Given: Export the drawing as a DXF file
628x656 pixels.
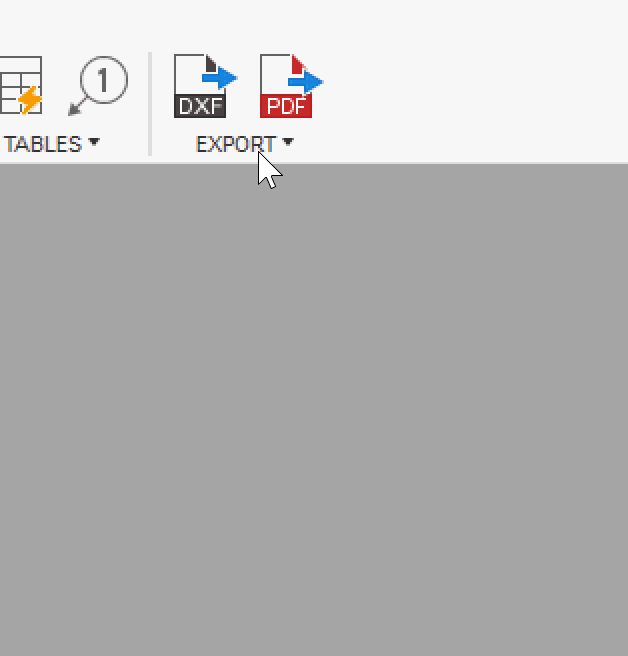Looking at the screenshot, I should pos(205,86).
